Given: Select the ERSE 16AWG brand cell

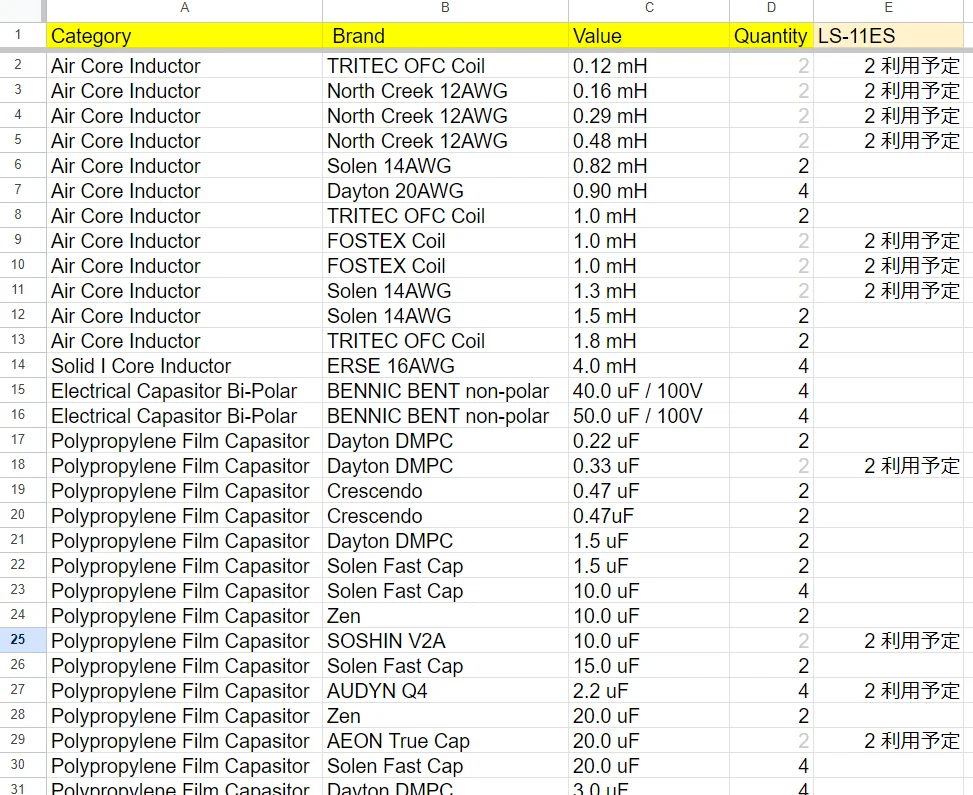Looking at the screenshot, I should point(445,366).
